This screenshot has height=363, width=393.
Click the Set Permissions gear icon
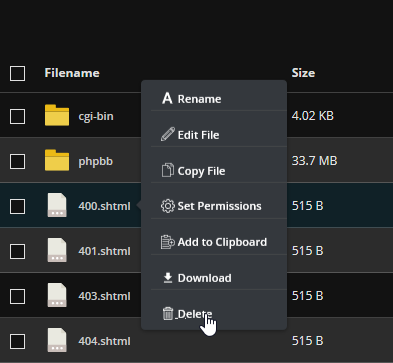pyautogui.click(x=168, y=206)
